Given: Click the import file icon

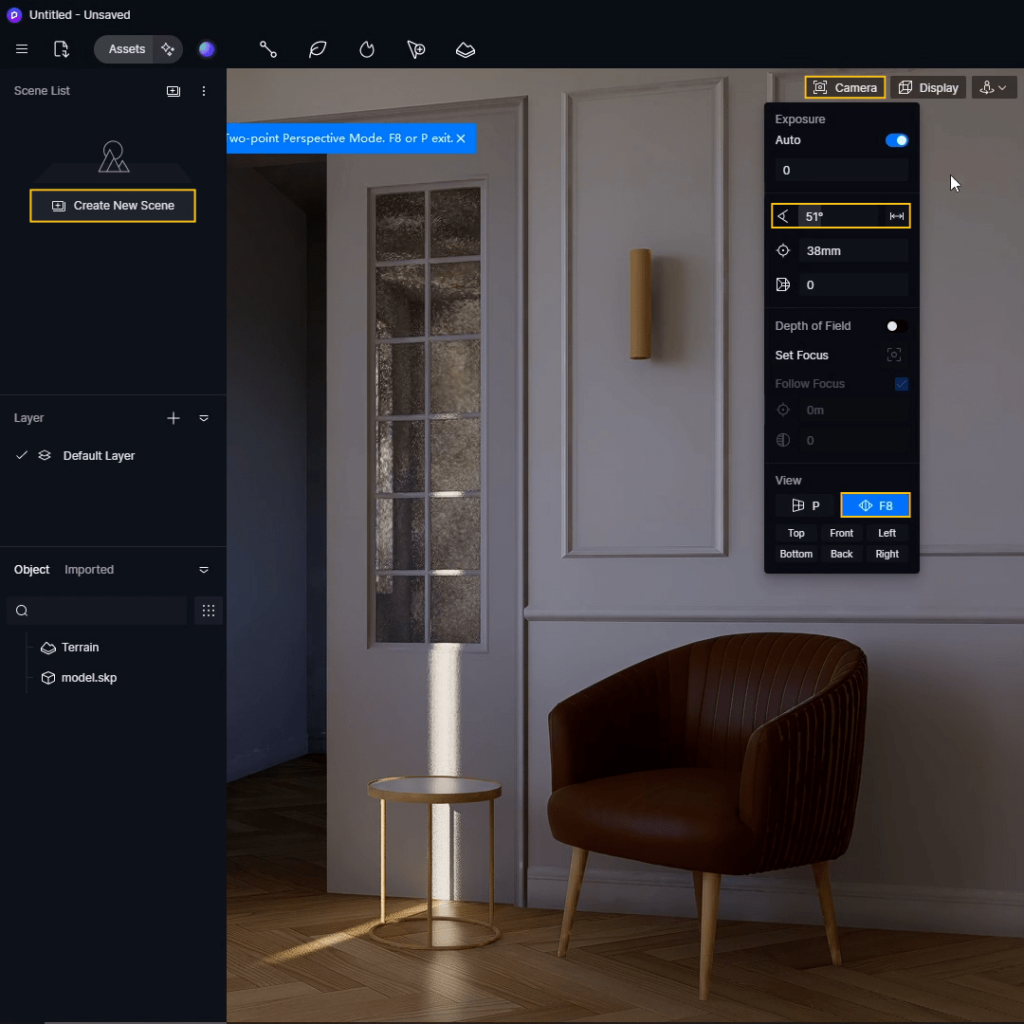Looking at the screenshot, I should click(x=61, y=48).
